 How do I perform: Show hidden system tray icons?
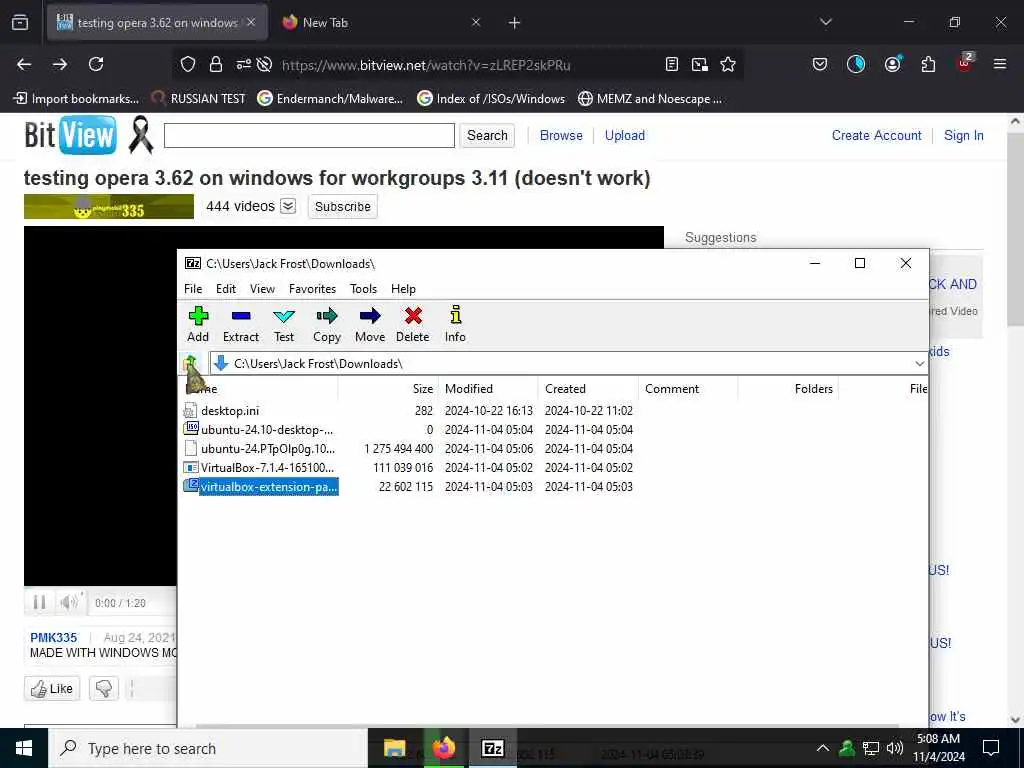(x=823, y=748)
